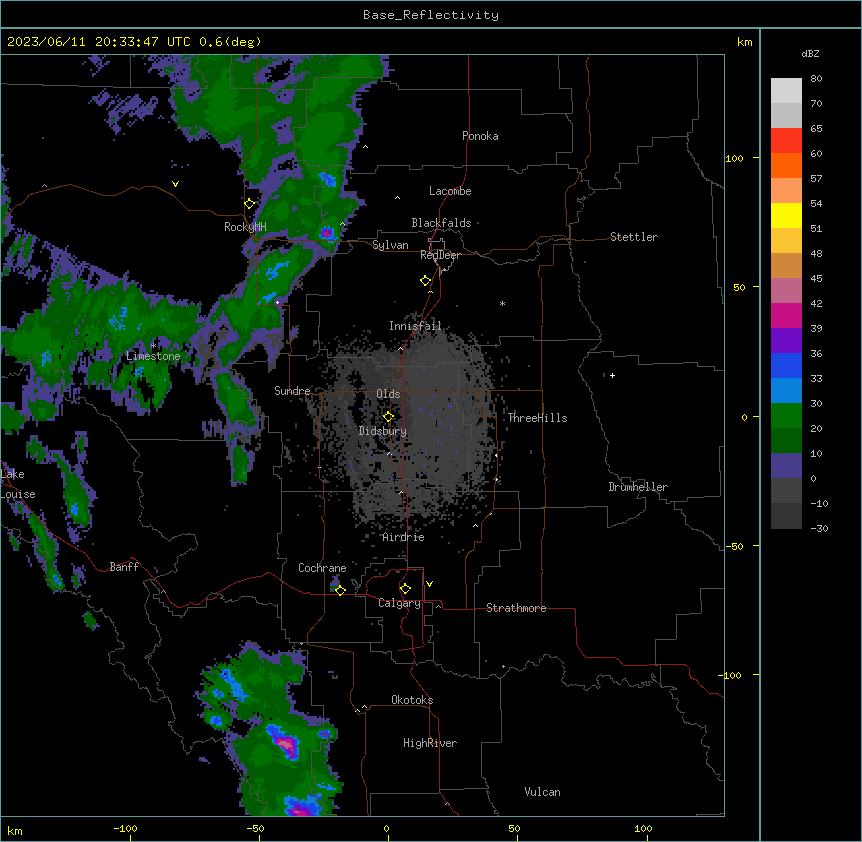Viewport: 862px width, 842px height.
Task: Click the Airdrie label
Action: point(403,537)
